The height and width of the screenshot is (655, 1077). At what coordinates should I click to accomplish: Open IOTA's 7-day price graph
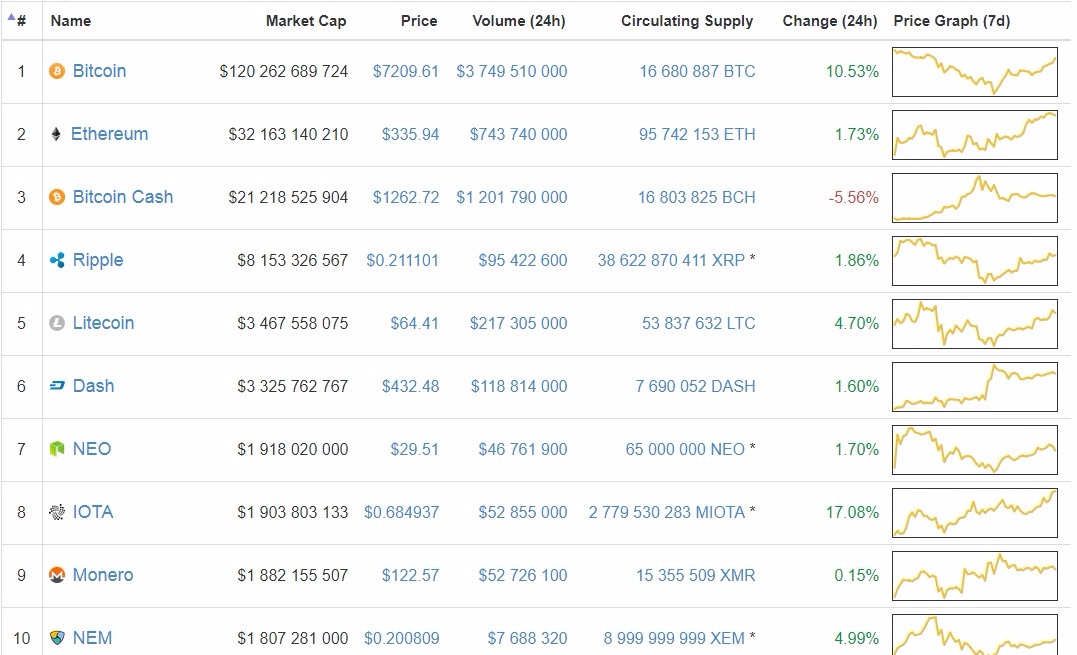(975, 513)
